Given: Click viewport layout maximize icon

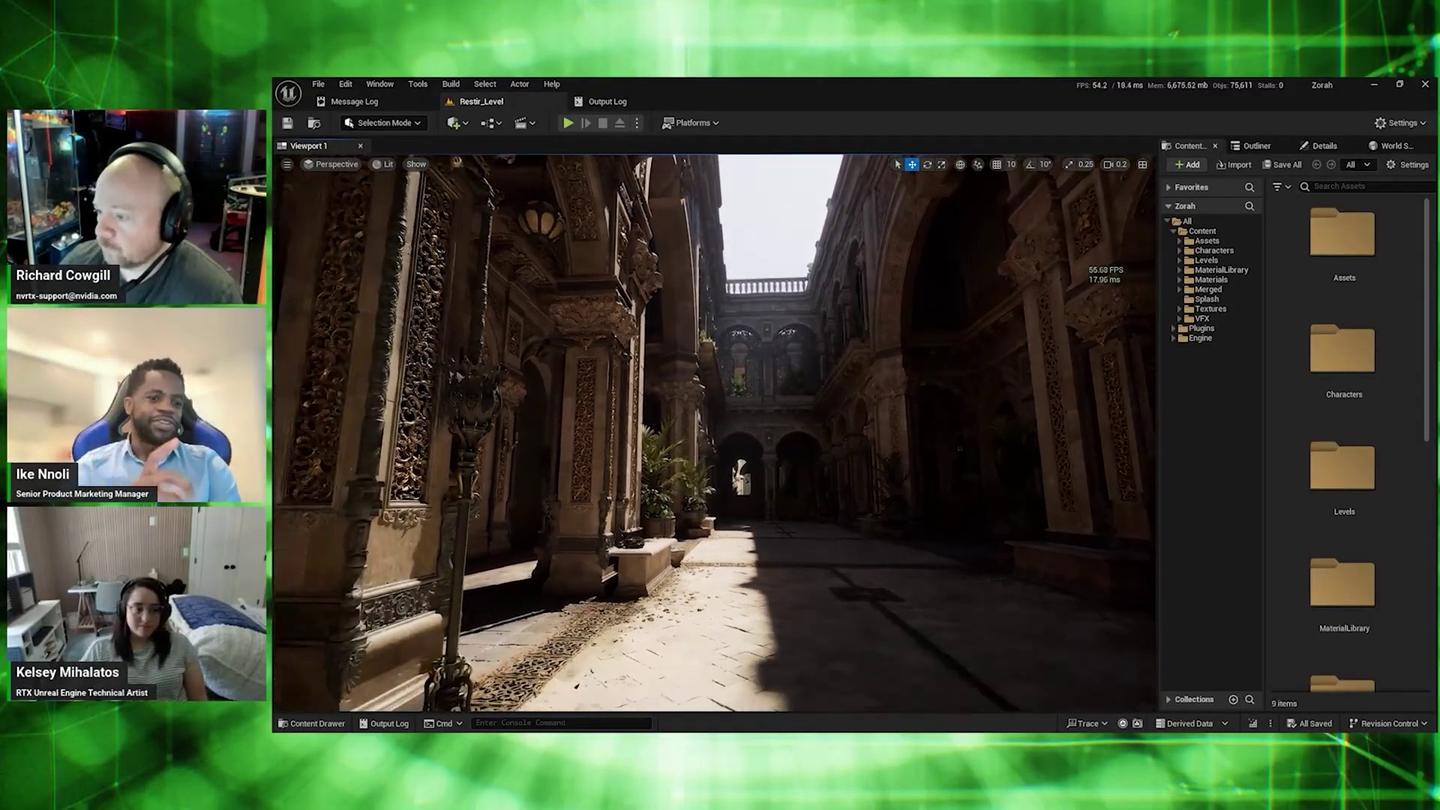Looking at the screenshot, I should click(x=1142, y=164).
